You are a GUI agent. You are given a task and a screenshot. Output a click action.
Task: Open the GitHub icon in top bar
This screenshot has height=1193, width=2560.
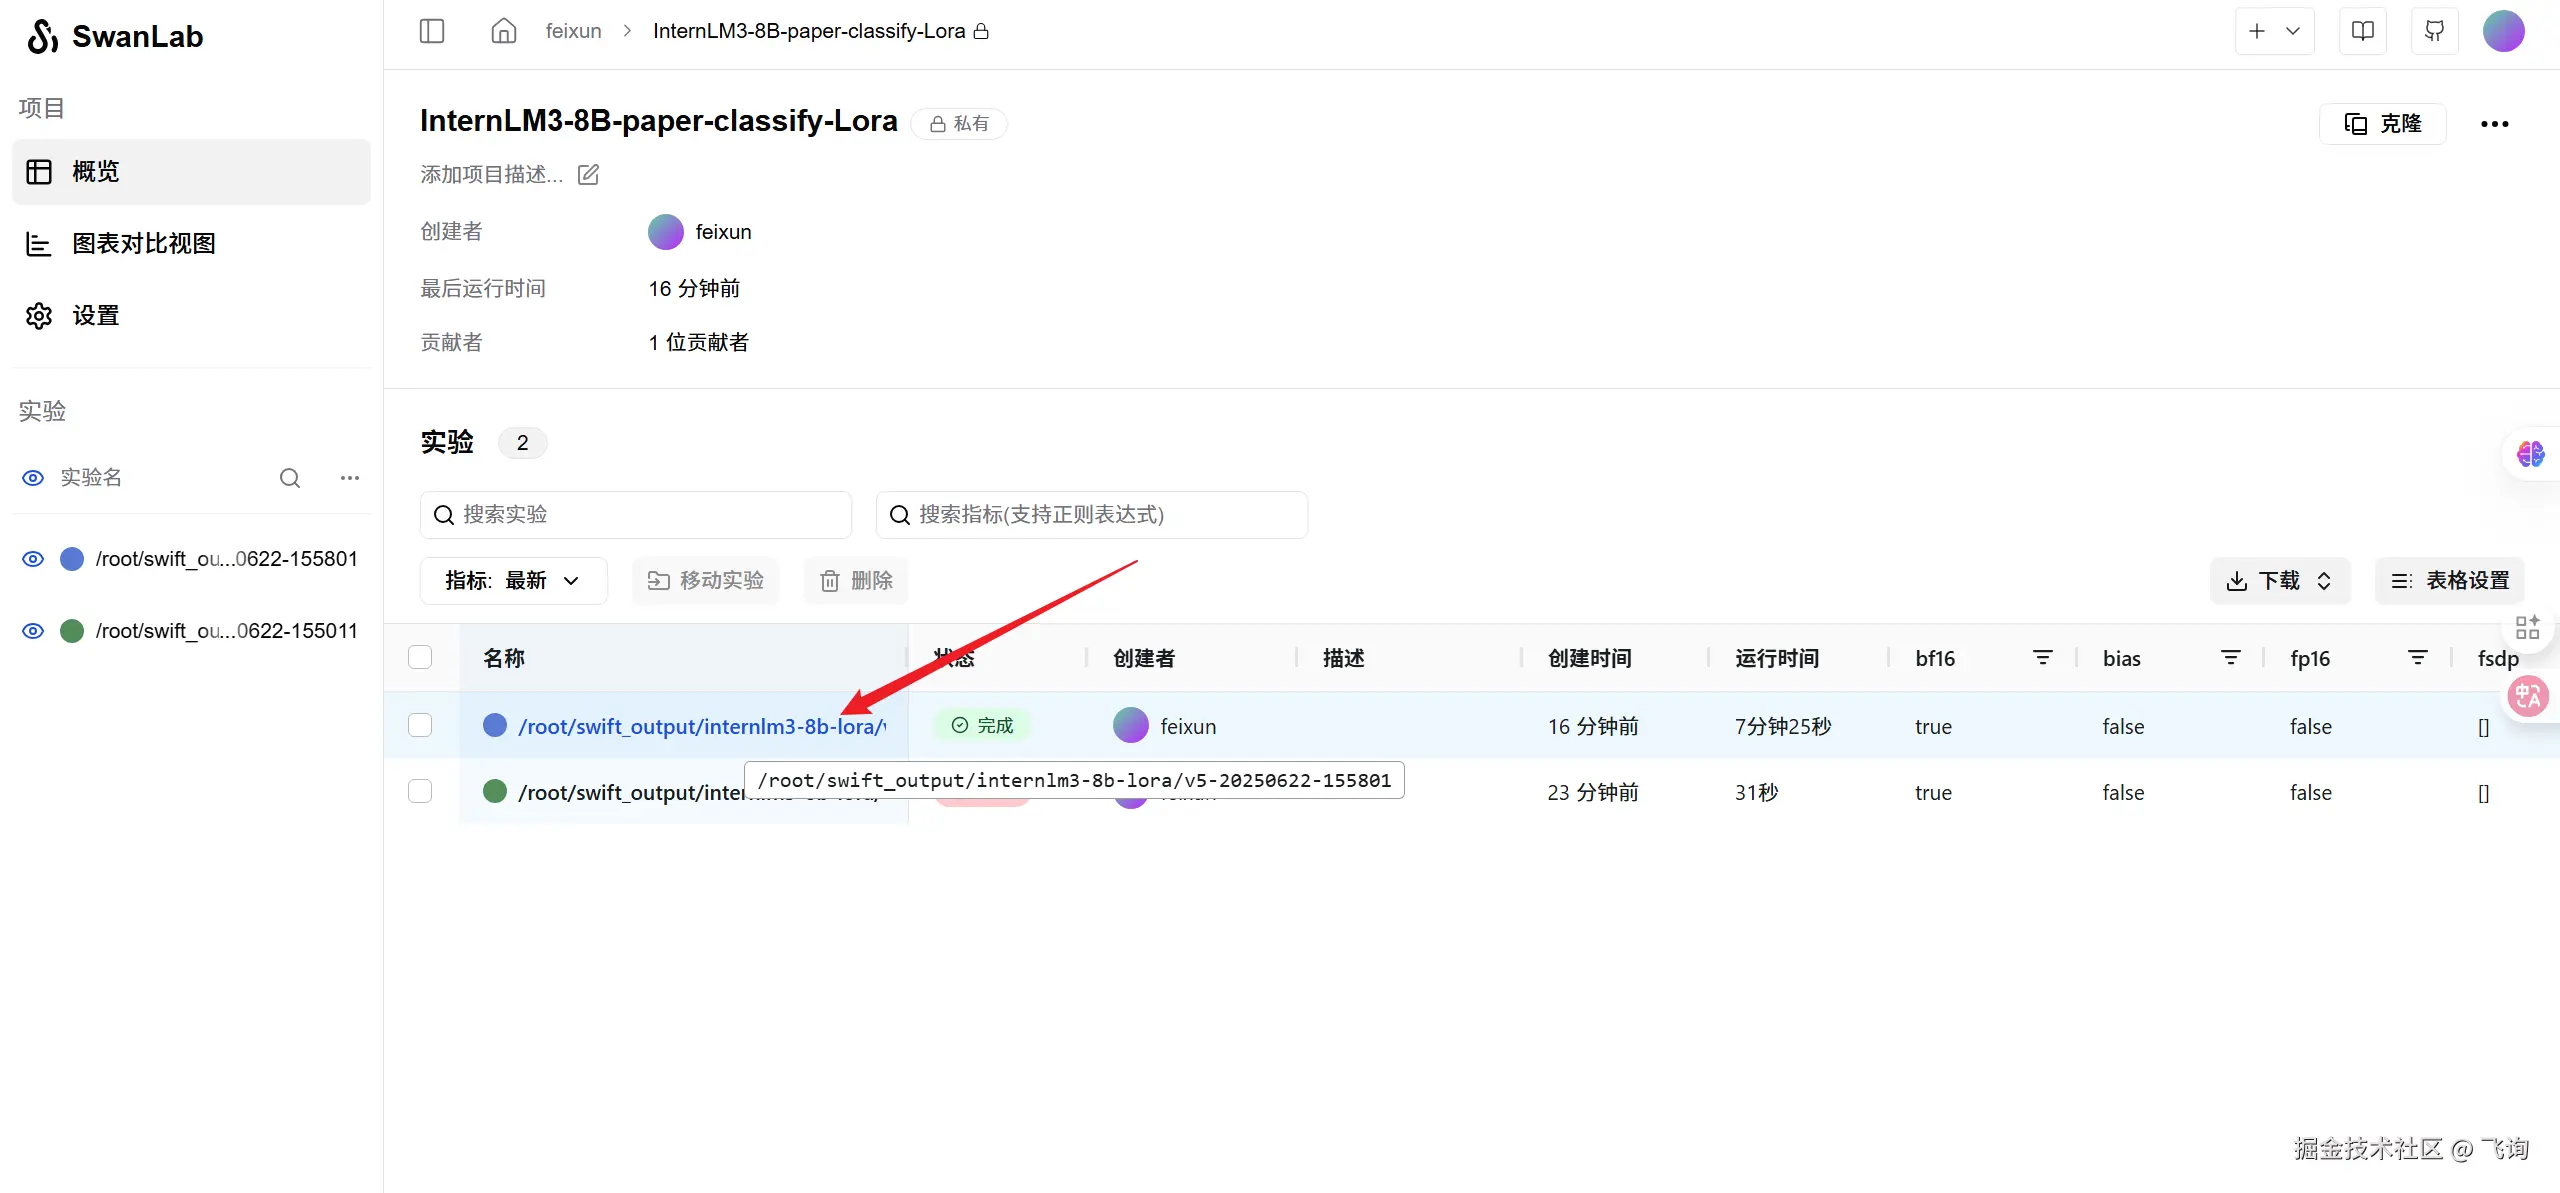coord(2434,31)
